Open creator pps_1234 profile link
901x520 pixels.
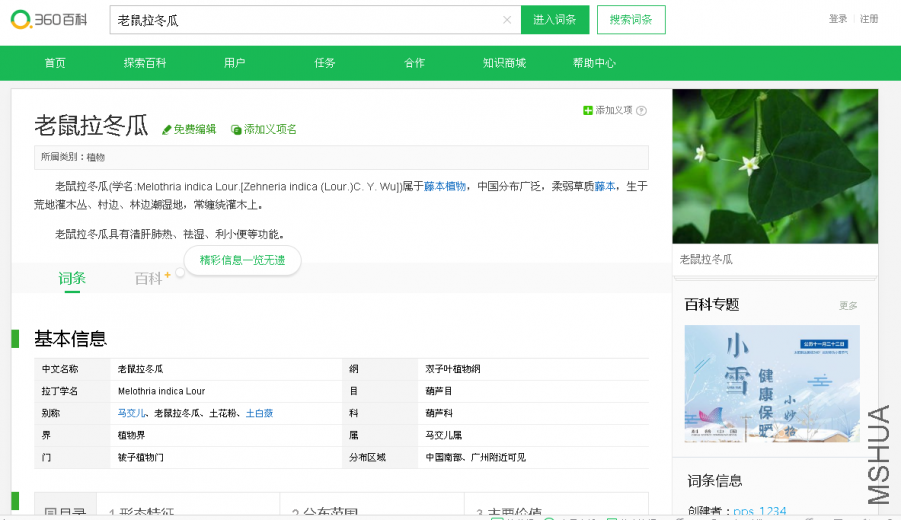click(x=760, y=510)
